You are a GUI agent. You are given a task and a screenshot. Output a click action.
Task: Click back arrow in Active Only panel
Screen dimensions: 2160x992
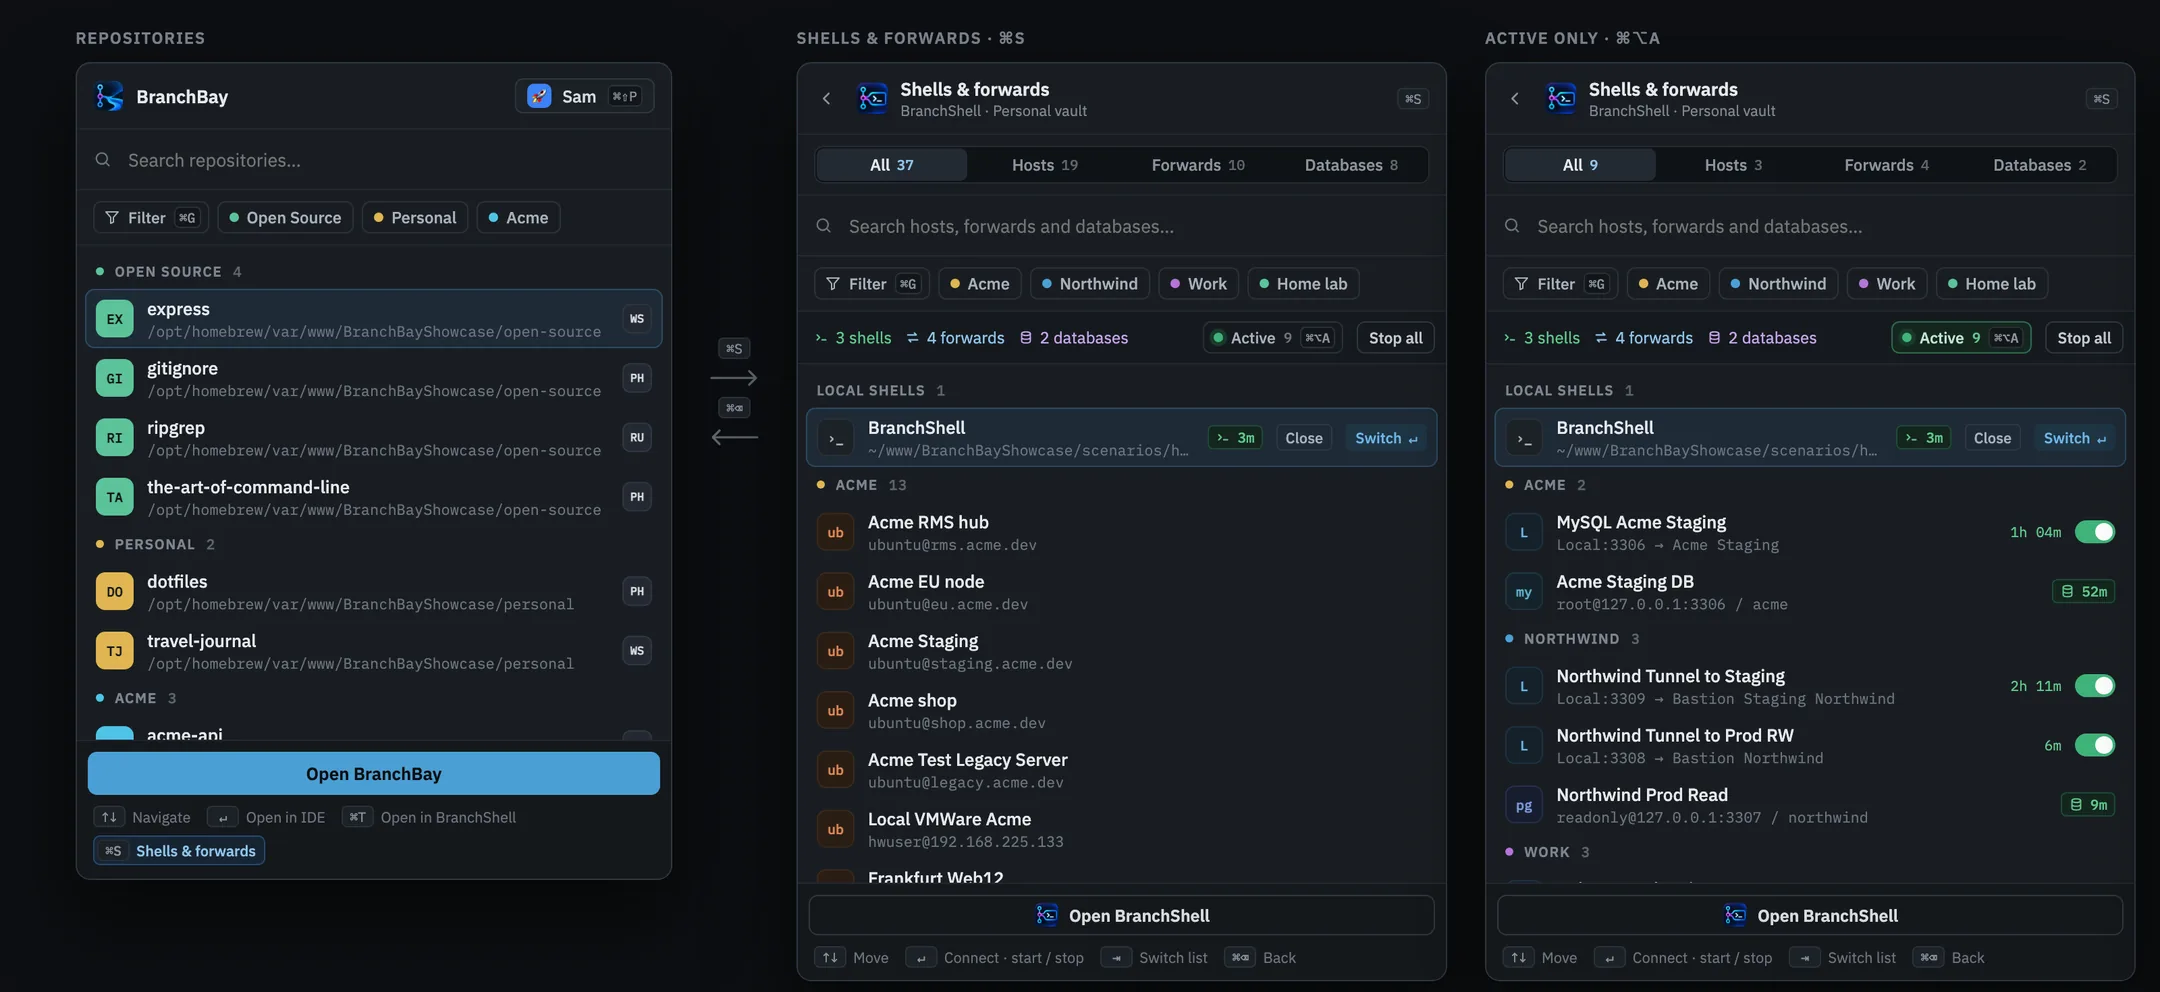(x=1514, y=98)
